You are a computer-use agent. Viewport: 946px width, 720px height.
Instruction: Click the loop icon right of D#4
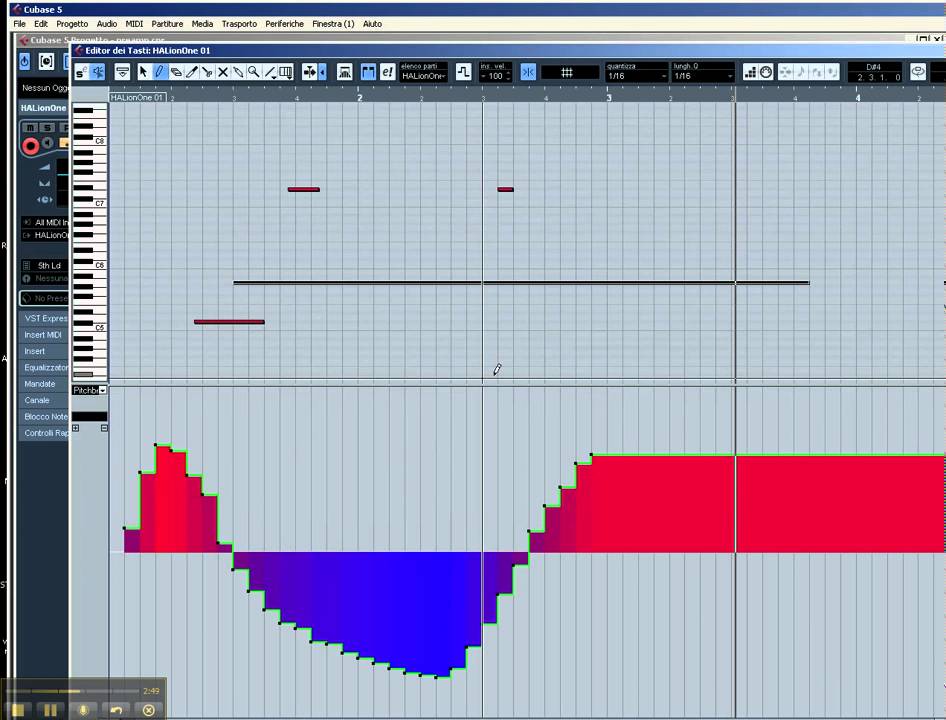(x=918, y=72)
